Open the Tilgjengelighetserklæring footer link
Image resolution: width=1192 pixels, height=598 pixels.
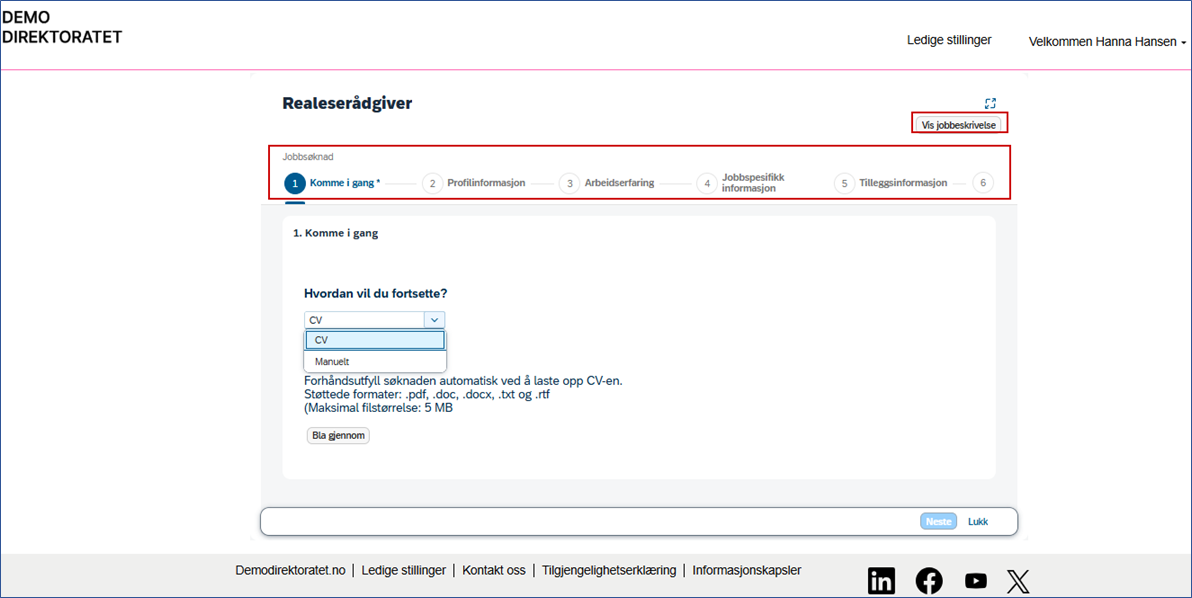tap(609, 570)
